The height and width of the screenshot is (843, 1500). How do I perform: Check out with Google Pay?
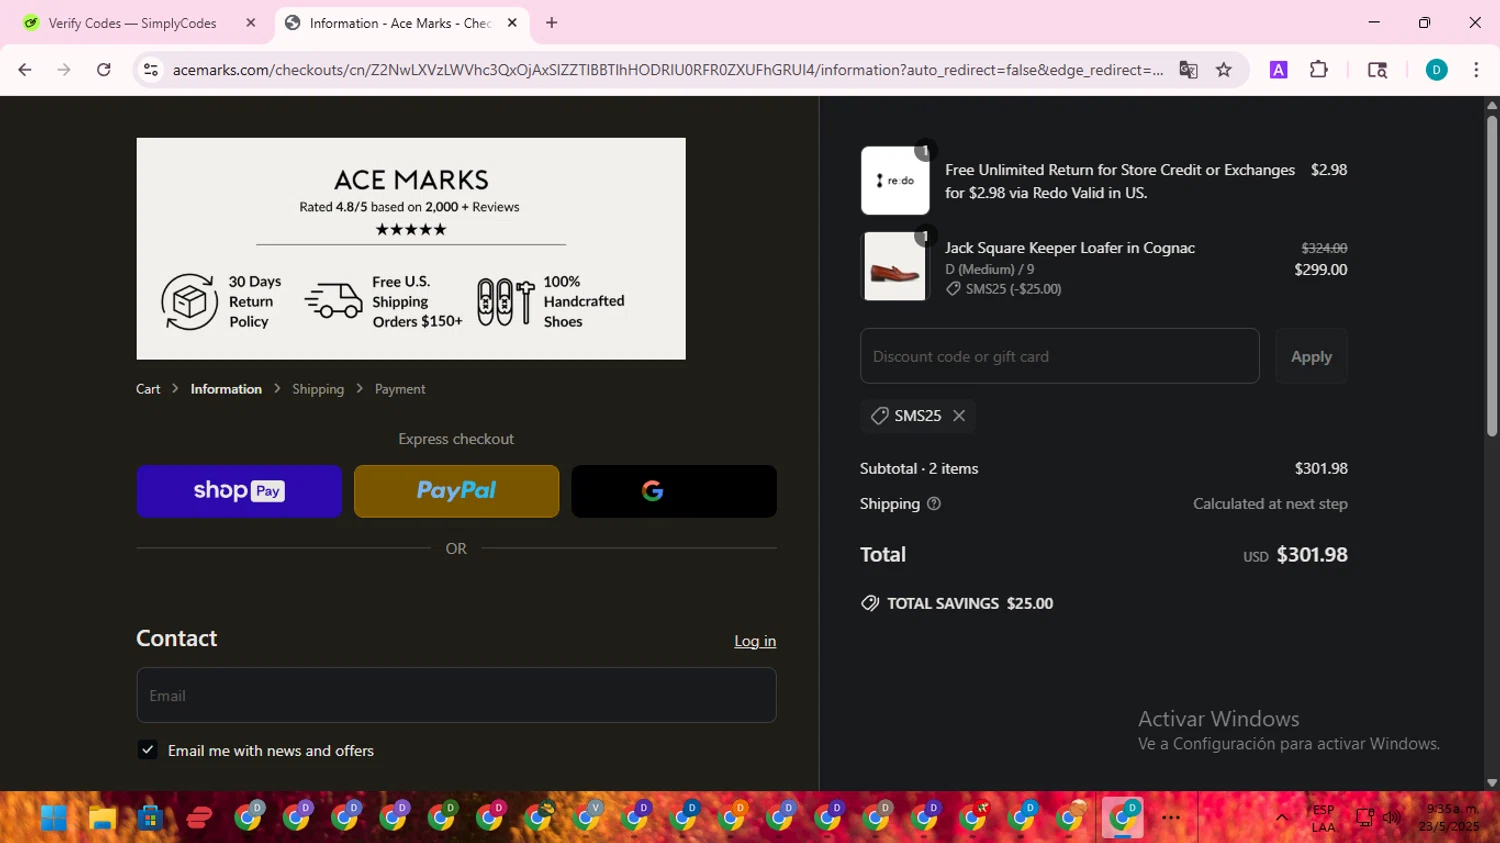674,491
